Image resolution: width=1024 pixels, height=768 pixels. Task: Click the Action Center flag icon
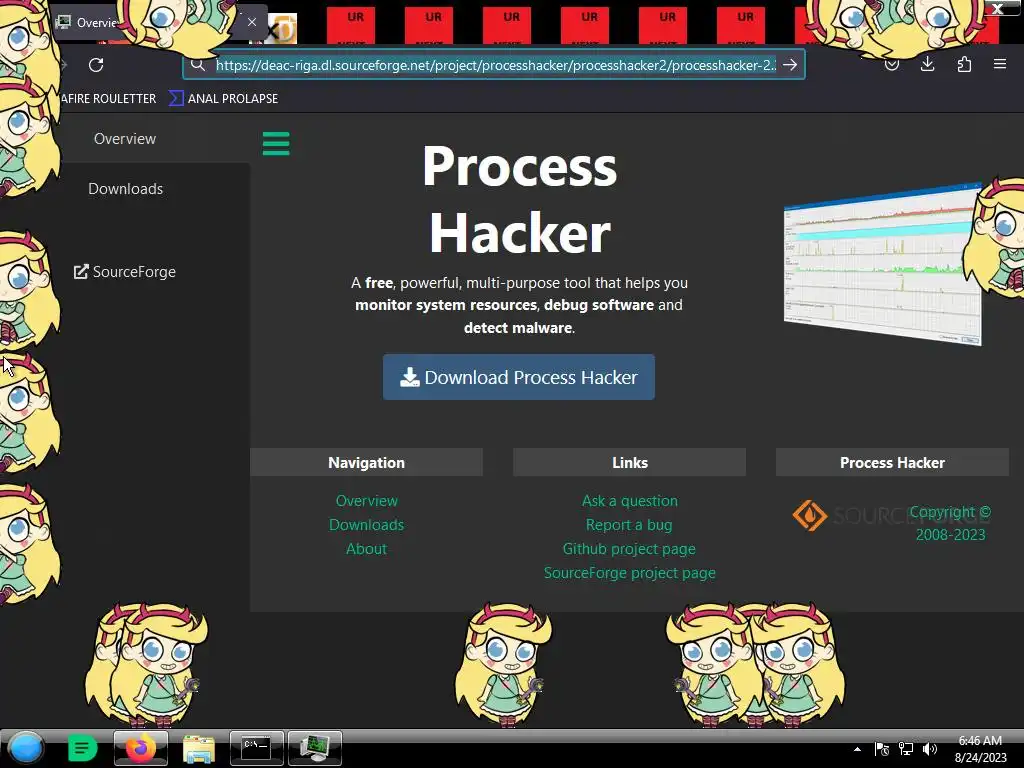coord(882,749)
